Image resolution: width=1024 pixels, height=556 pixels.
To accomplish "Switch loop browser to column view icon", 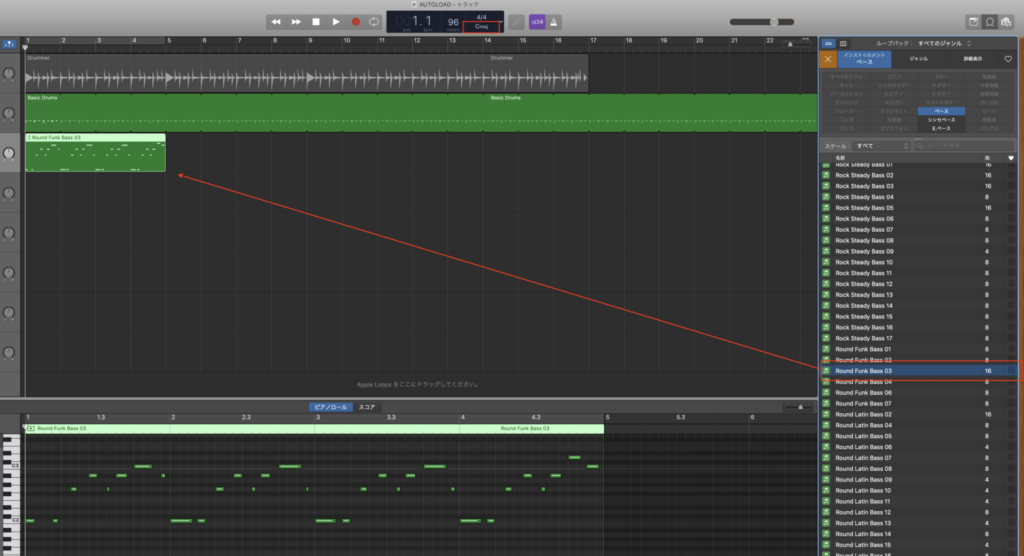I will pos(842,44).
